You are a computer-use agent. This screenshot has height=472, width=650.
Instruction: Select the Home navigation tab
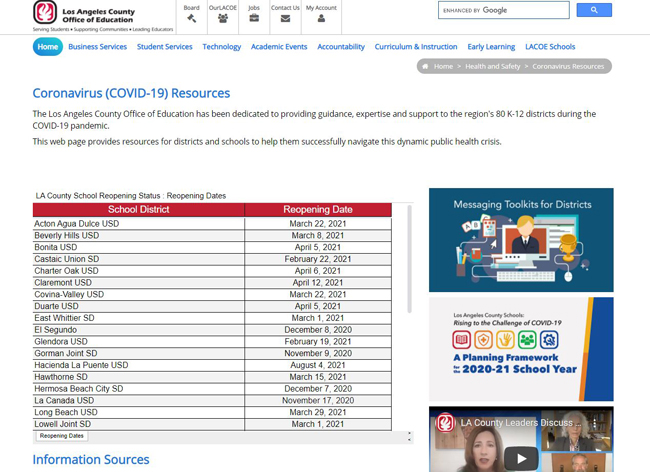click(x=48, y=47)
